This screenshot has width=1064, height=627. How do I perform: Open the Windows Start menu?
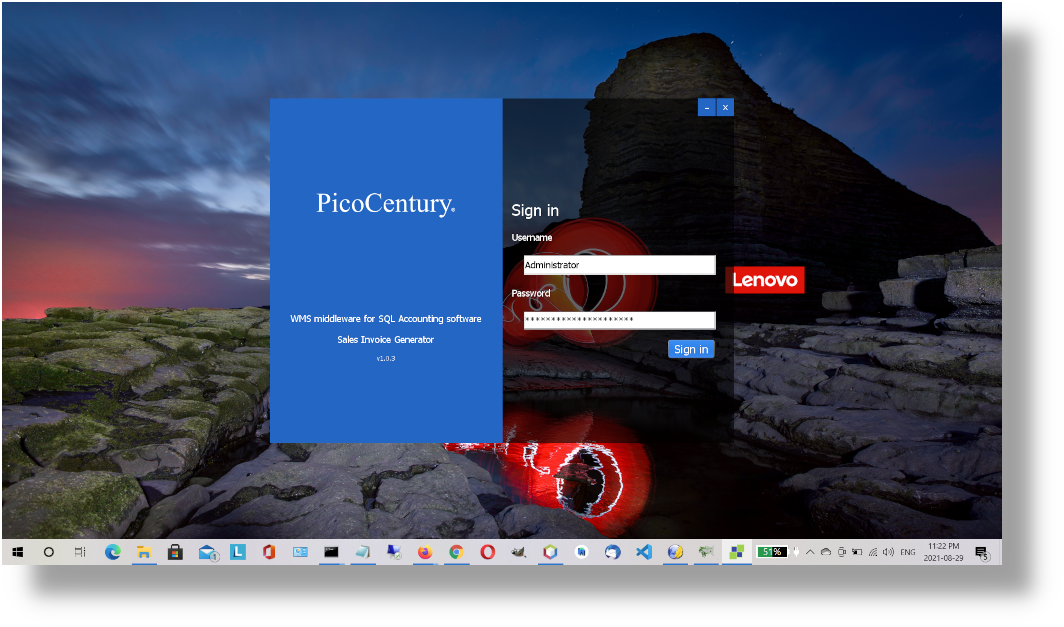(17, 552)
